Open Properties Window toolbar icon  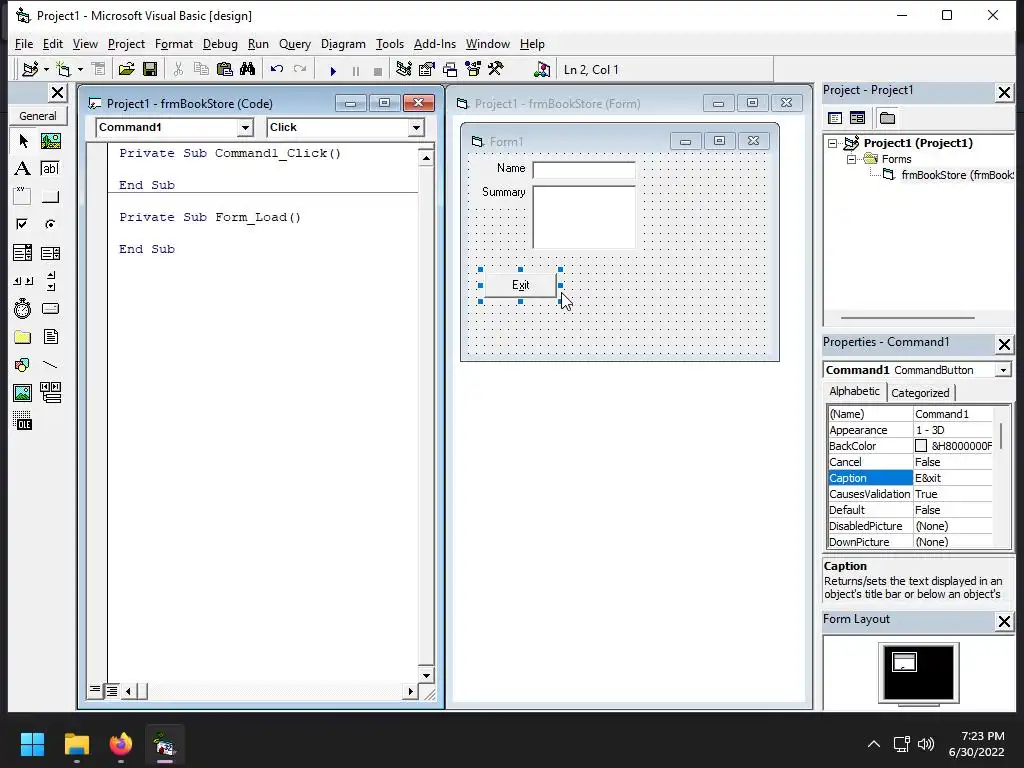426,69
